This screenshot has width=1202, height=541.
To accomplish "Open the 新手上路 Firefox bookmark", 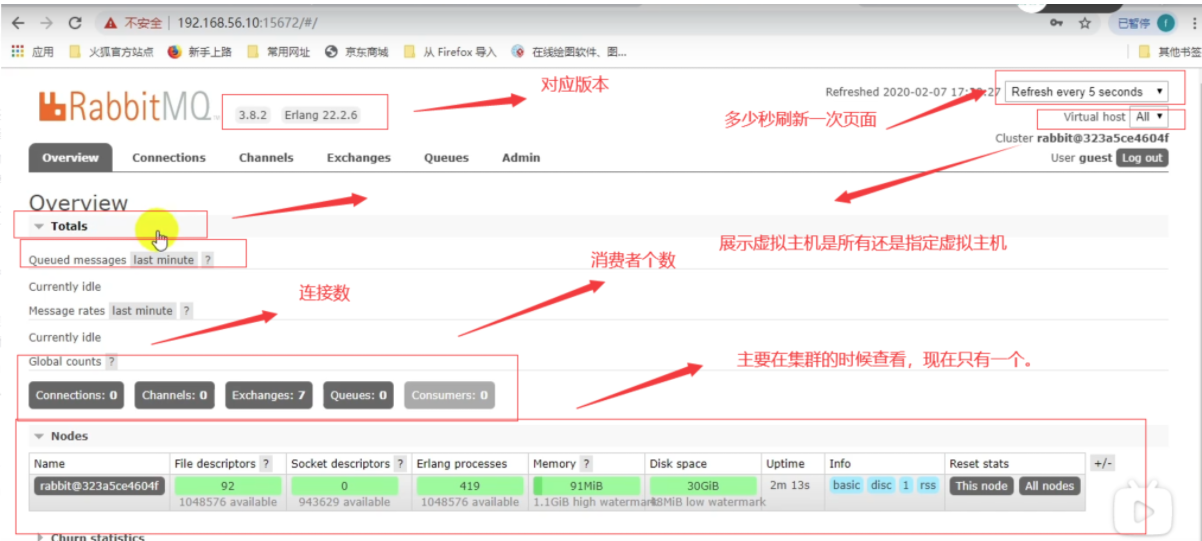I will tap(199, 52).
